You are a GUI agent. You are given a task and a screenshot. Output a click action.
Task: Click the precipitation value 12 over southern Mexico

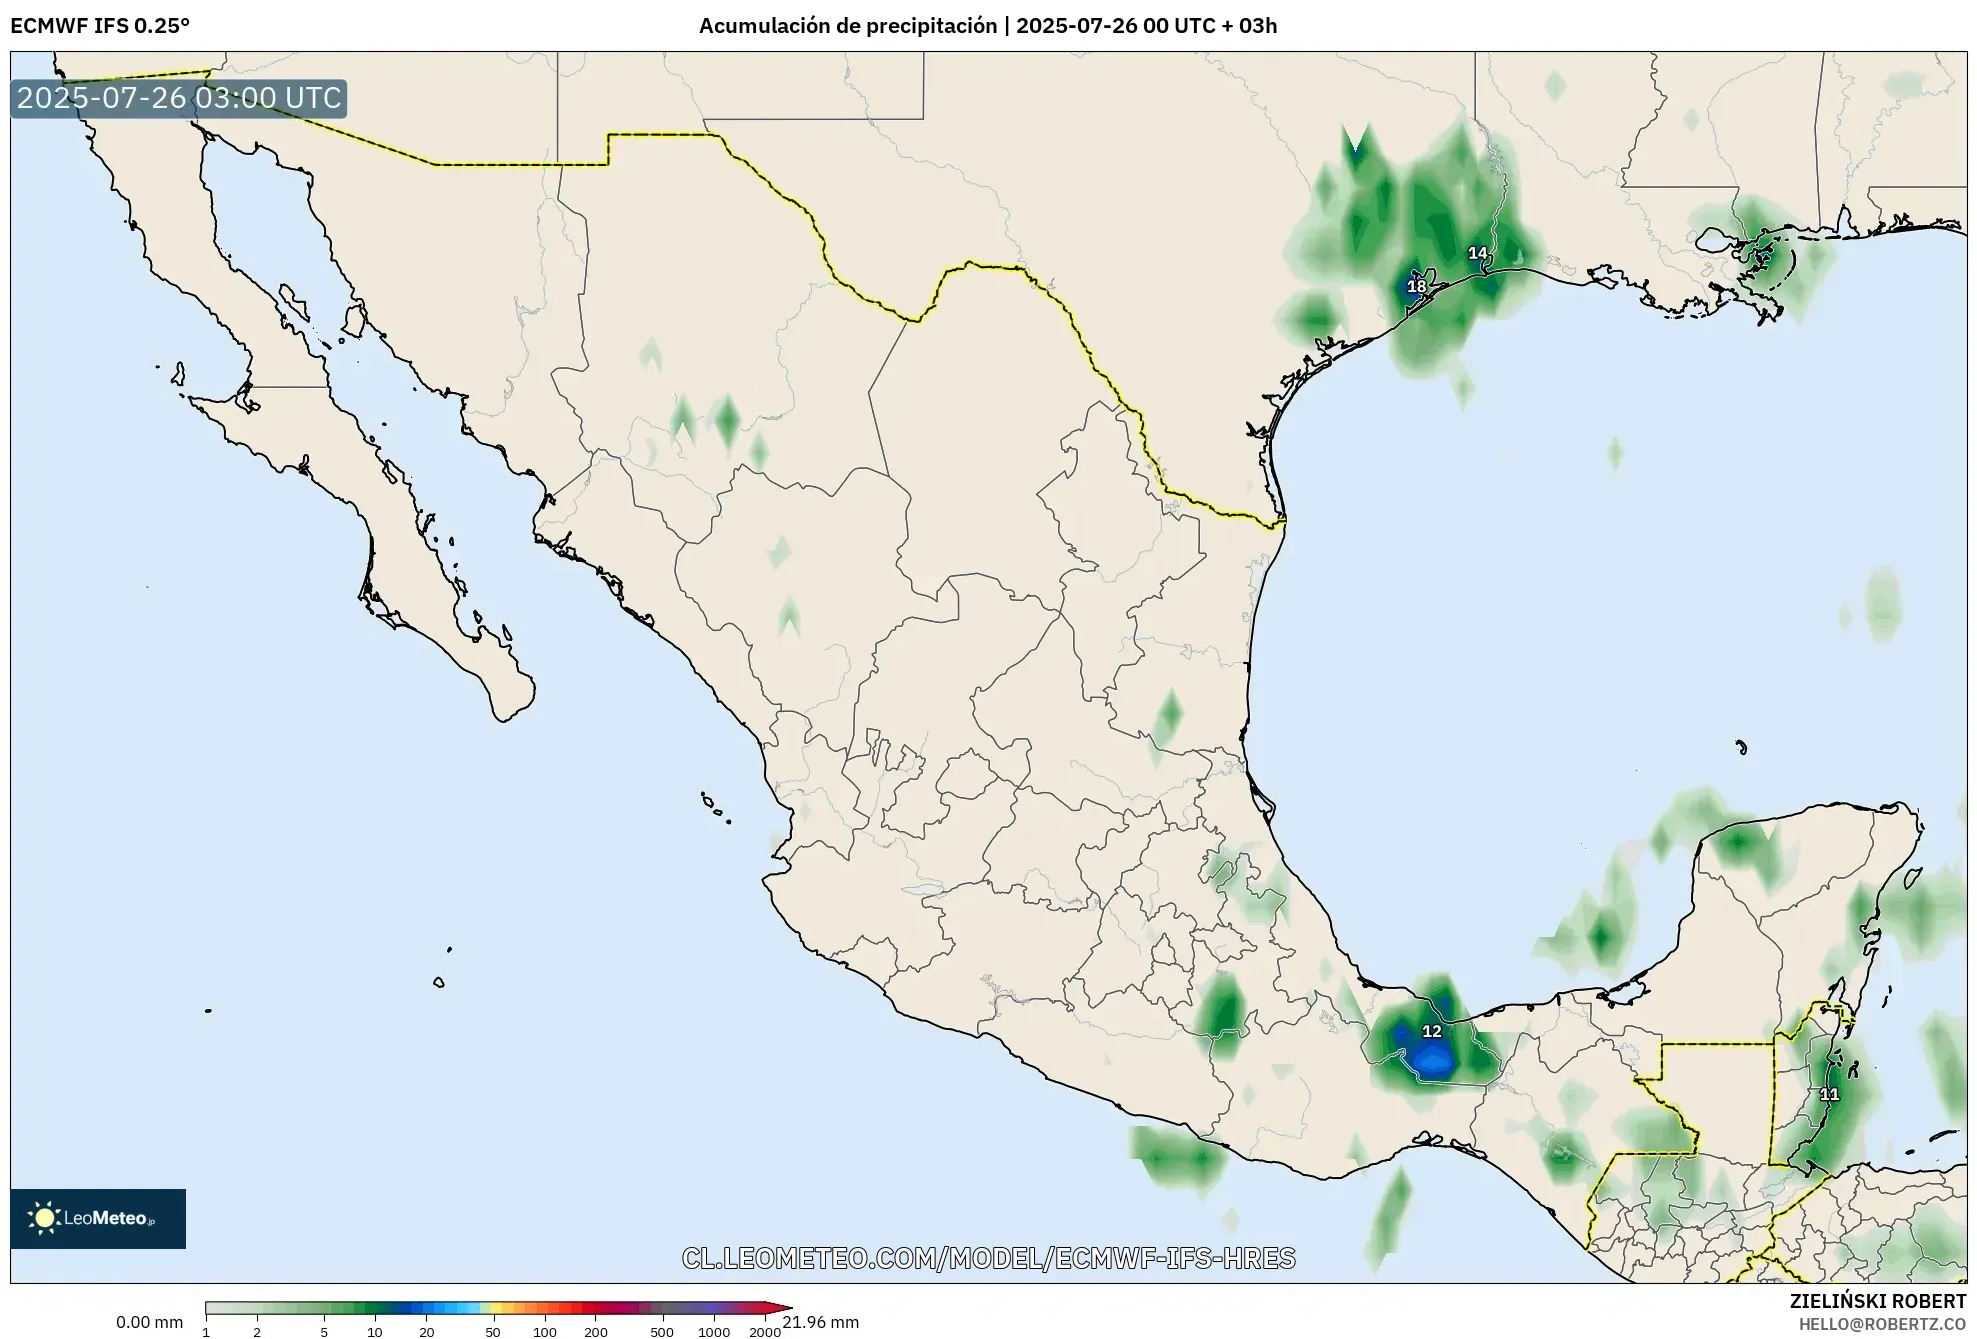click(x=1432, y=1031)
